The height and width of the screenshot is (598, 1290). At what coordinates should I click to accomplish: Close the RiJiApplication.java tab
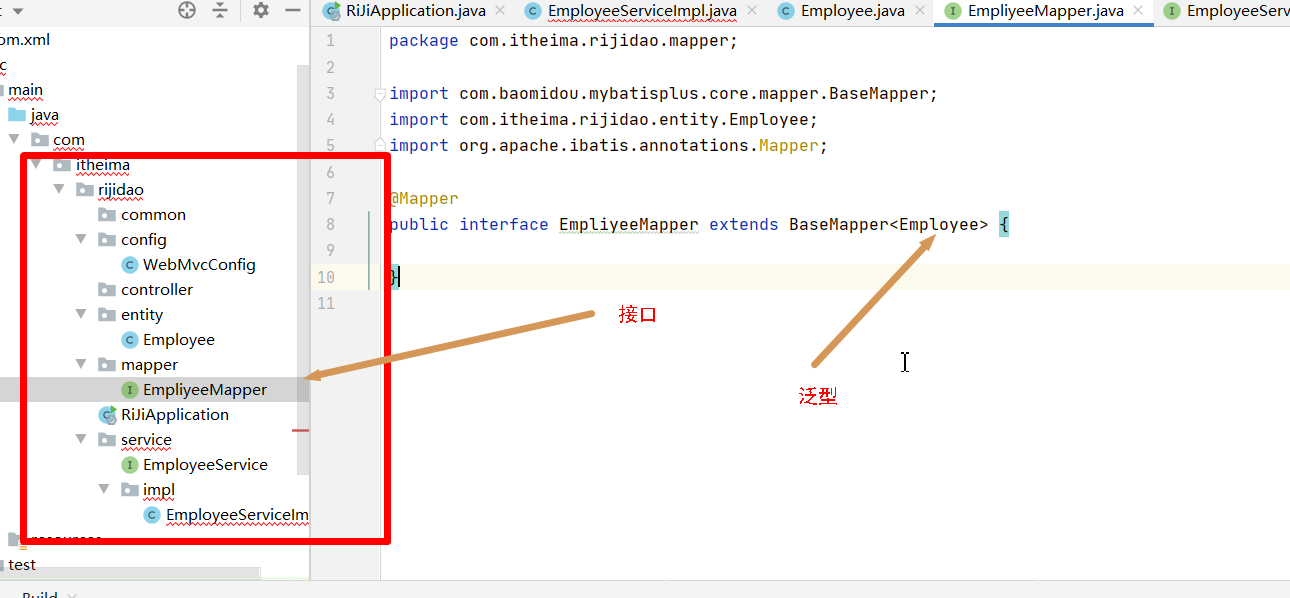(x=500, y=11)
